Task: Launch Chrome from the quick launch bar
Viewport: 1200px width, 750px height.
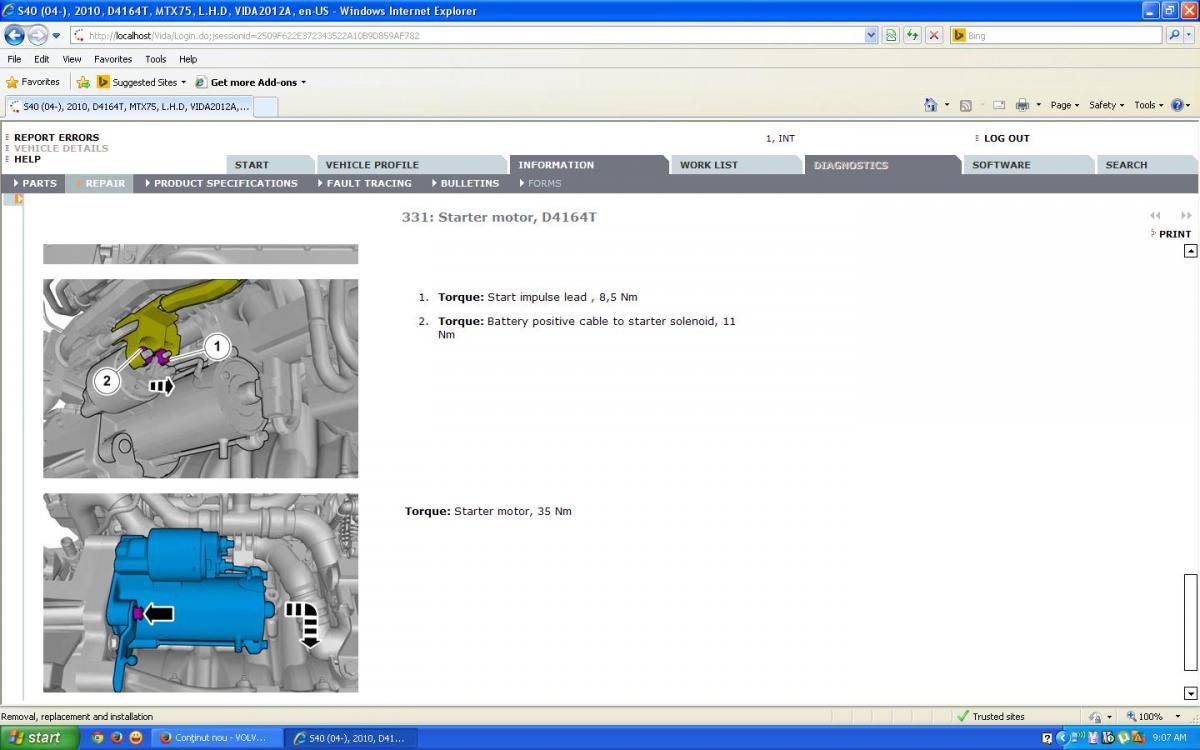Action: pyautogui.click(x=98, y=738)
